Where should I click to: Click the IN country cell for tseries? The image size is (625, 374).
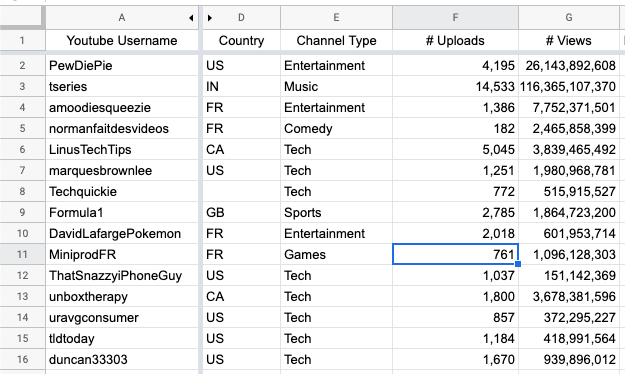coord(242,87)
